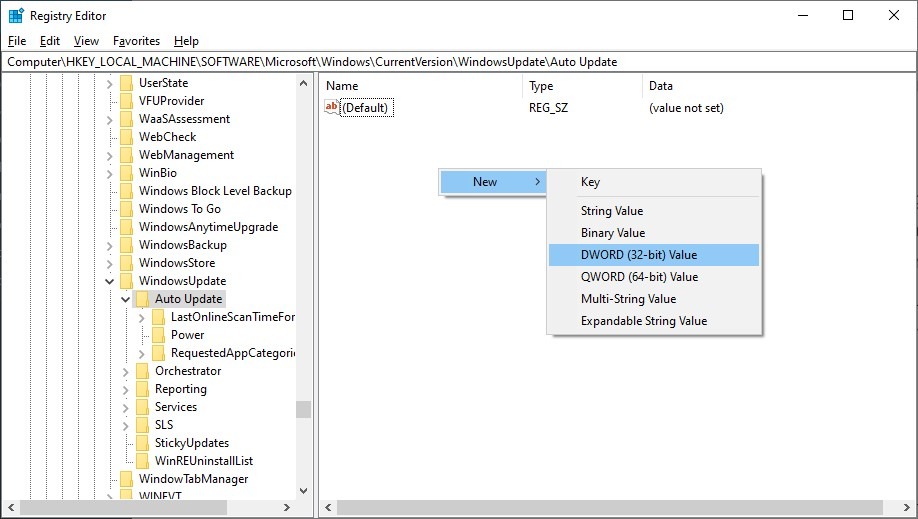The image size is (918, 519).
Task: Click the tree pane scroll up arrow
Action: click(x=303, y=83)
